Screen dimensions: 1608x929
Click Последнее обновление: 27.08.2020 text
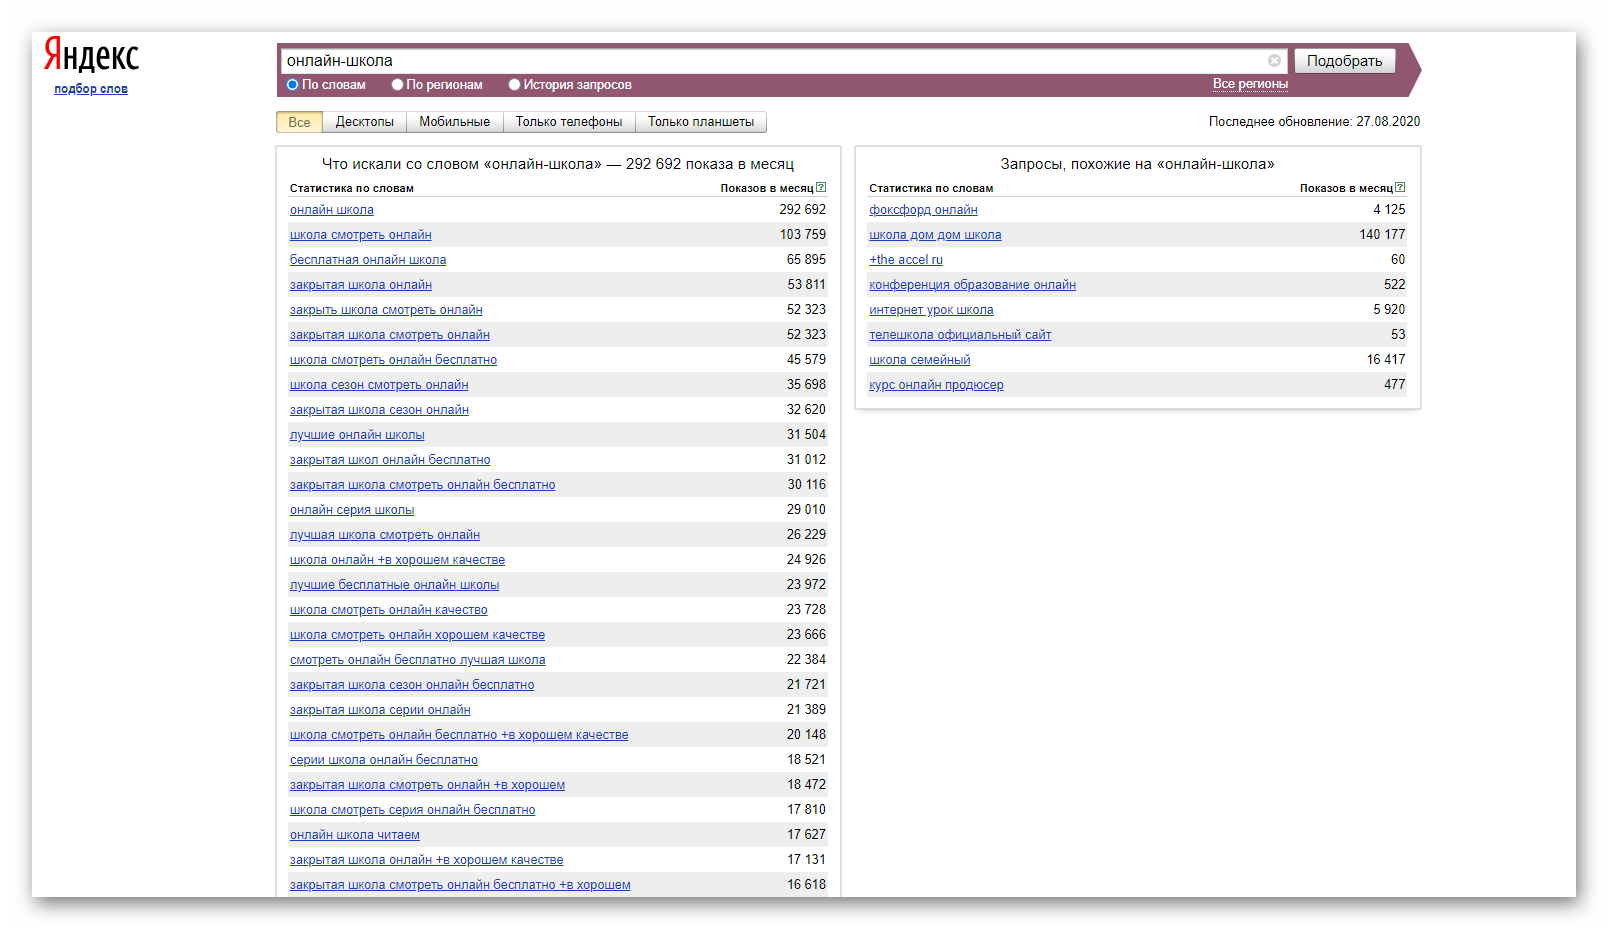pyautogui.click(x=1314, y=122)
